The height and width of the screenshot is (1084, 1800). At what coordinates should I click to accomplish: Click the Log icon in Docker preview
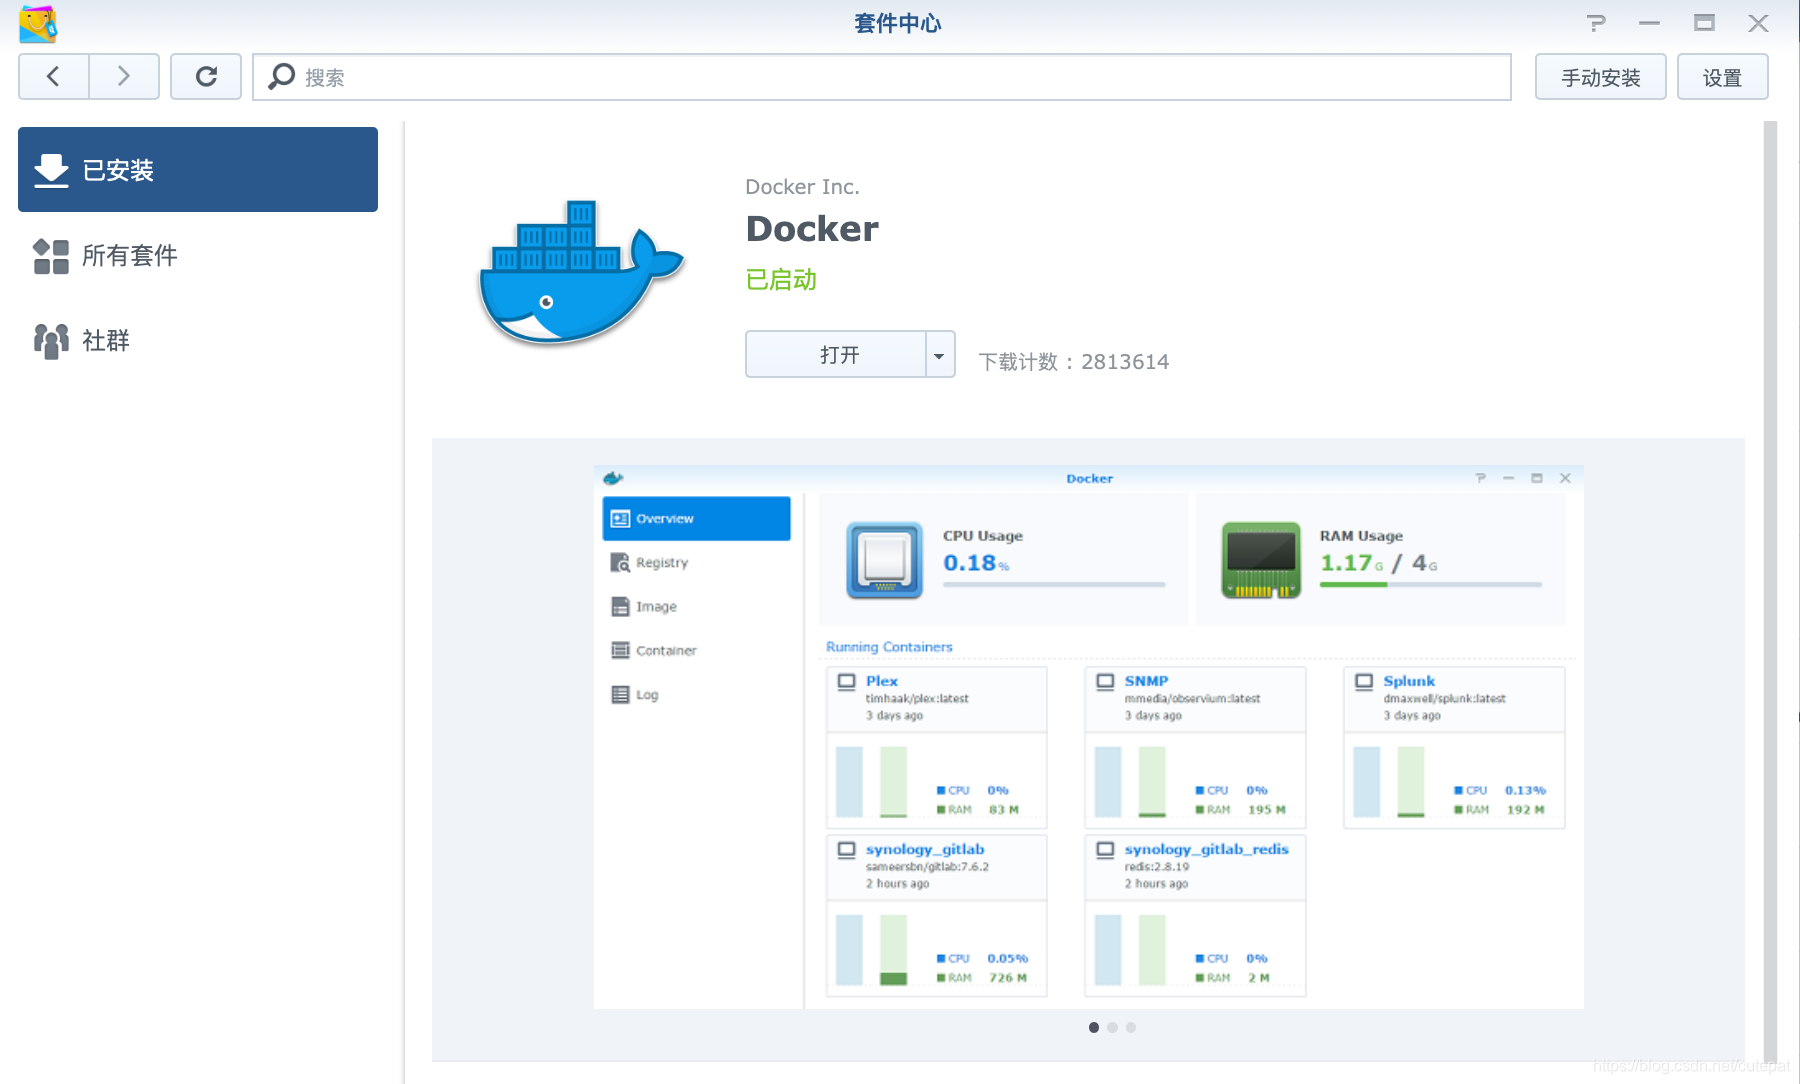coord(620,694)
